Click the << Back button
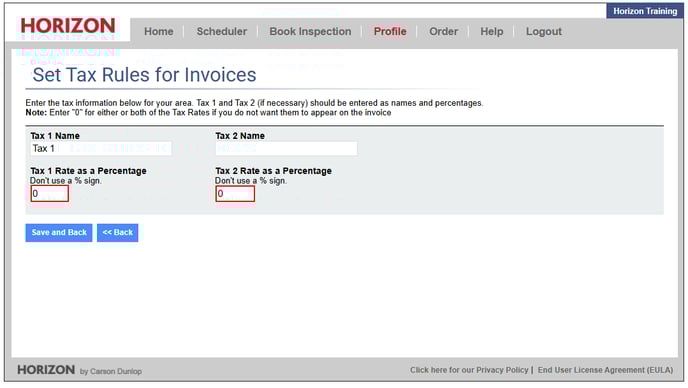 point(117,233)
